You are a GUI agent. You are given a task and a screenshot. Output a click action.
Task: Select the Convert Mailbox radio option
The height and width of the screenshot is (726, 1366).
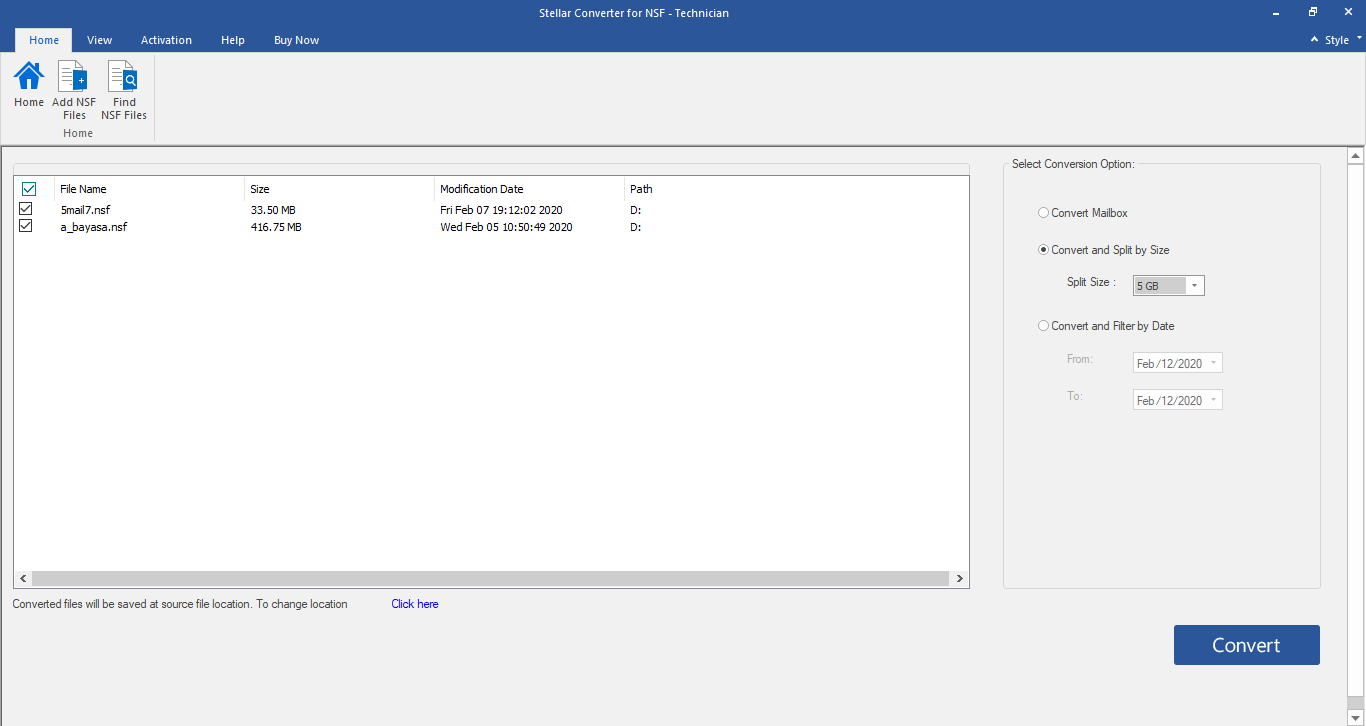point(1044,213)
